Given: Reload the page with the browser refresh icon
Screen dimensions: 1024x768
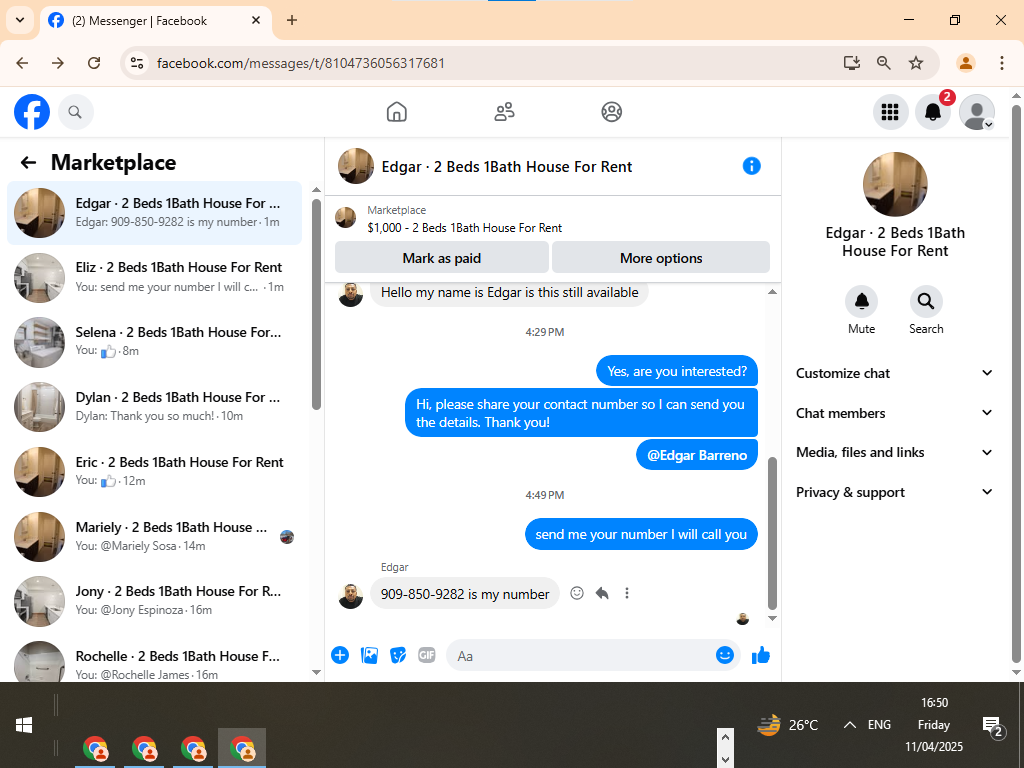Looking at the screenshot, I should (94, 63).
